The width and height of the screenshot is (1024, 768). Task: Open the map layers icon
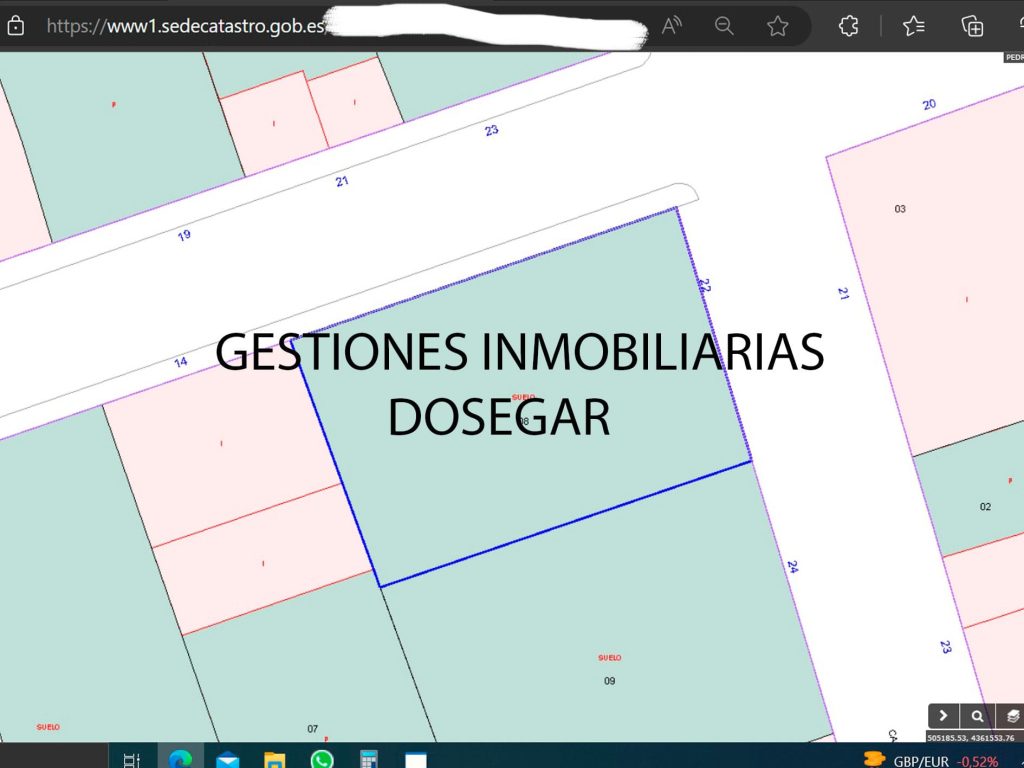coord(1012,716)
